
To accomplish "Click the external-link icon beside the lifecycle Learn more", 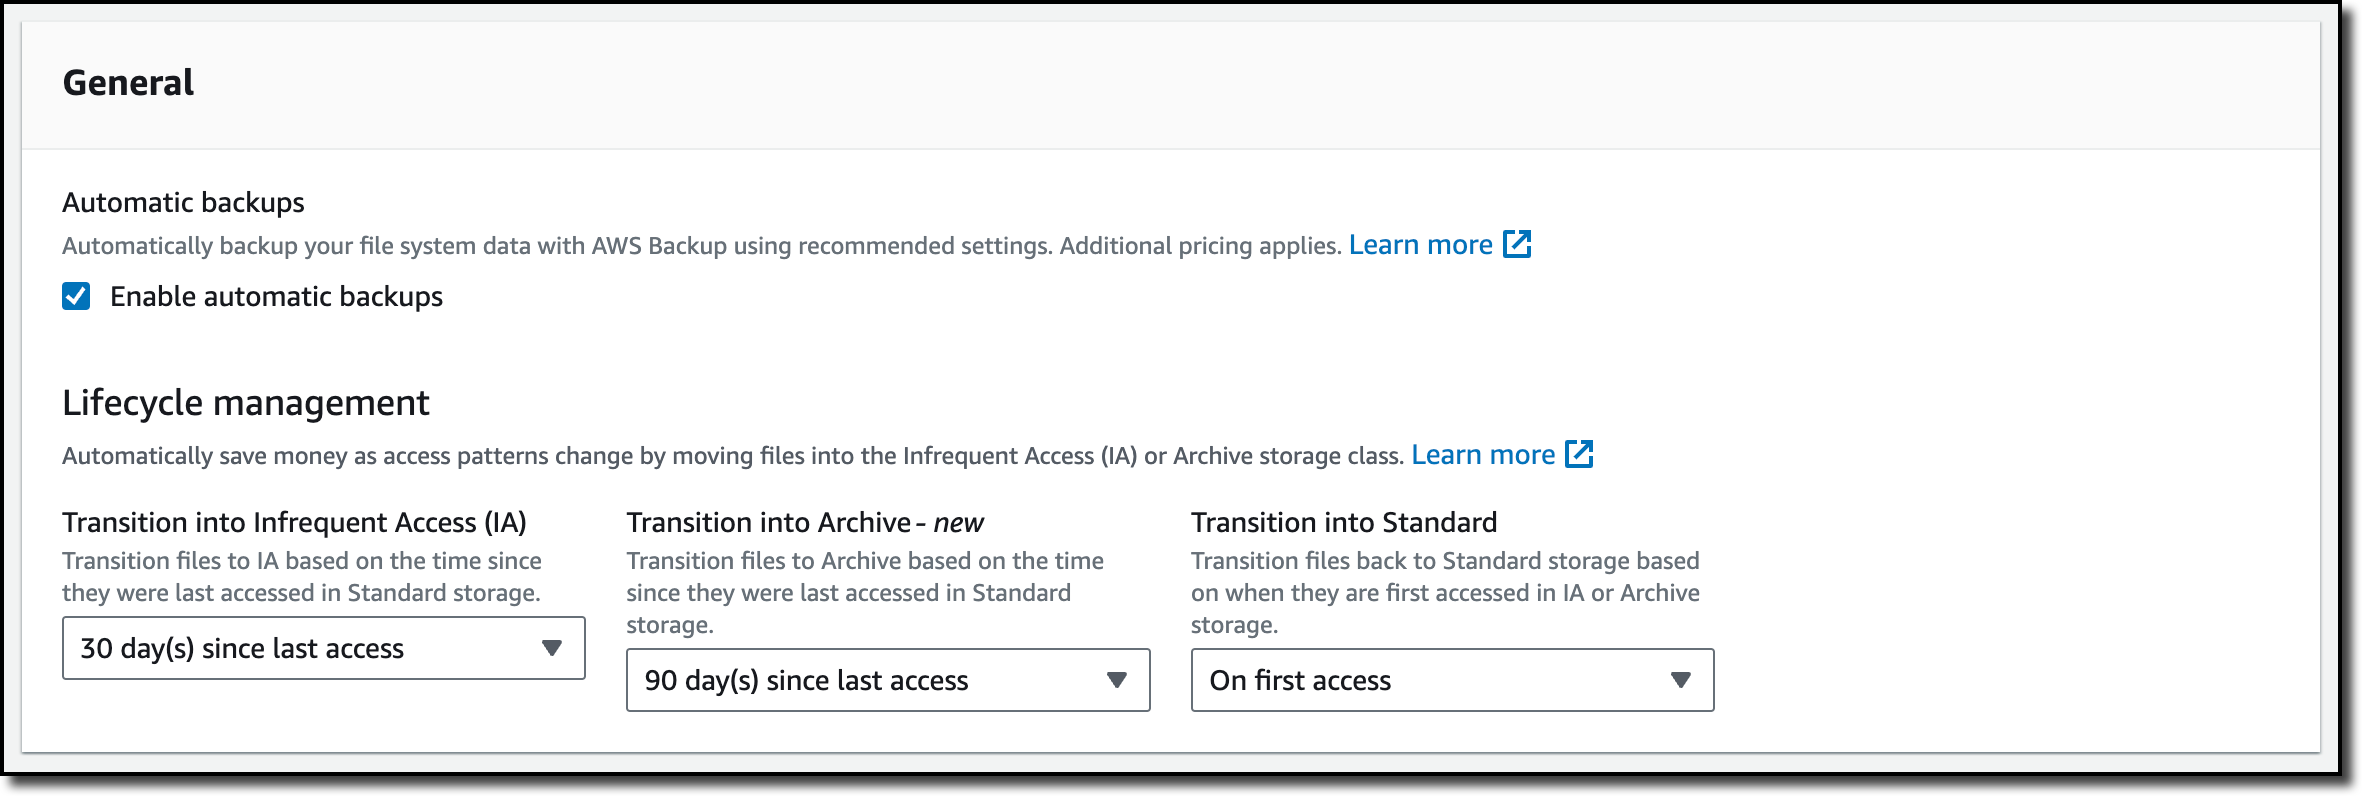I will (x=1579, y=454).
